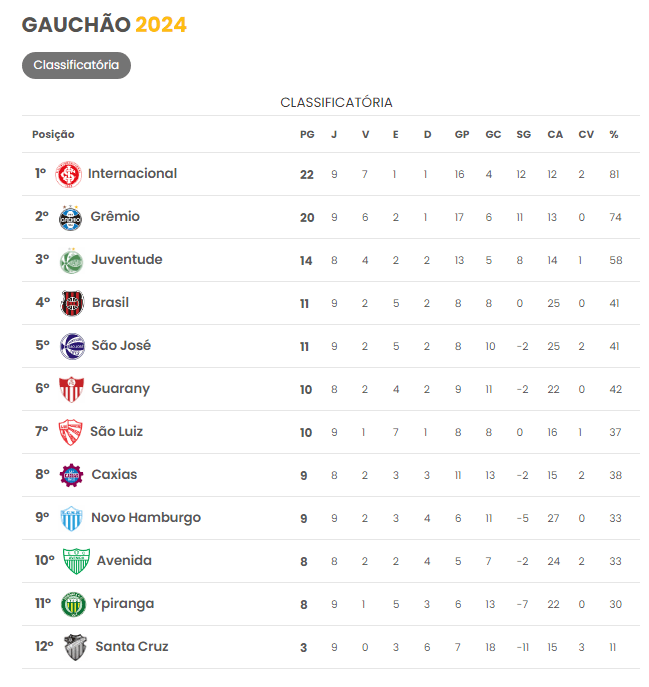Click the Caxias club emblem
The height and width of the screenshot is (687, 649).
(x=71, y=475)
